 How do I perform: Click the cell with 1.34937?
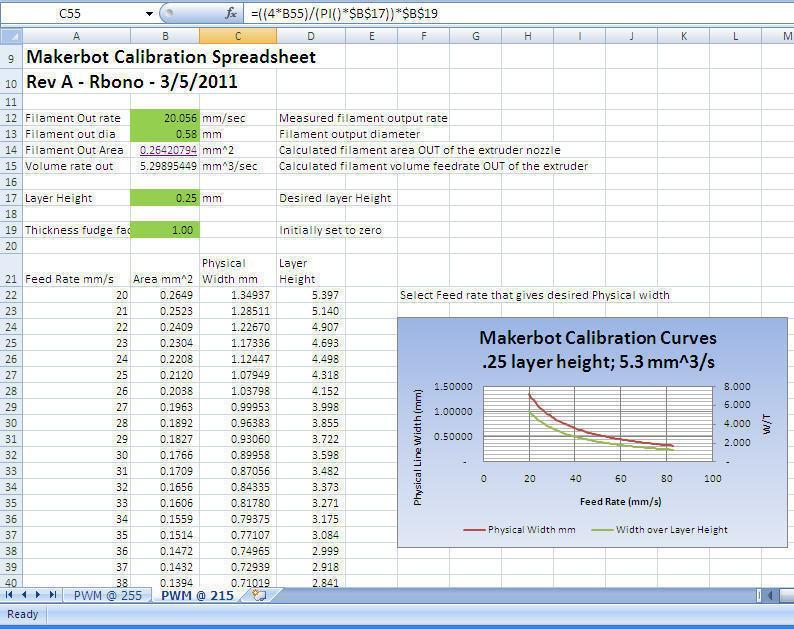pyautogui.click(x=238, y=295)
